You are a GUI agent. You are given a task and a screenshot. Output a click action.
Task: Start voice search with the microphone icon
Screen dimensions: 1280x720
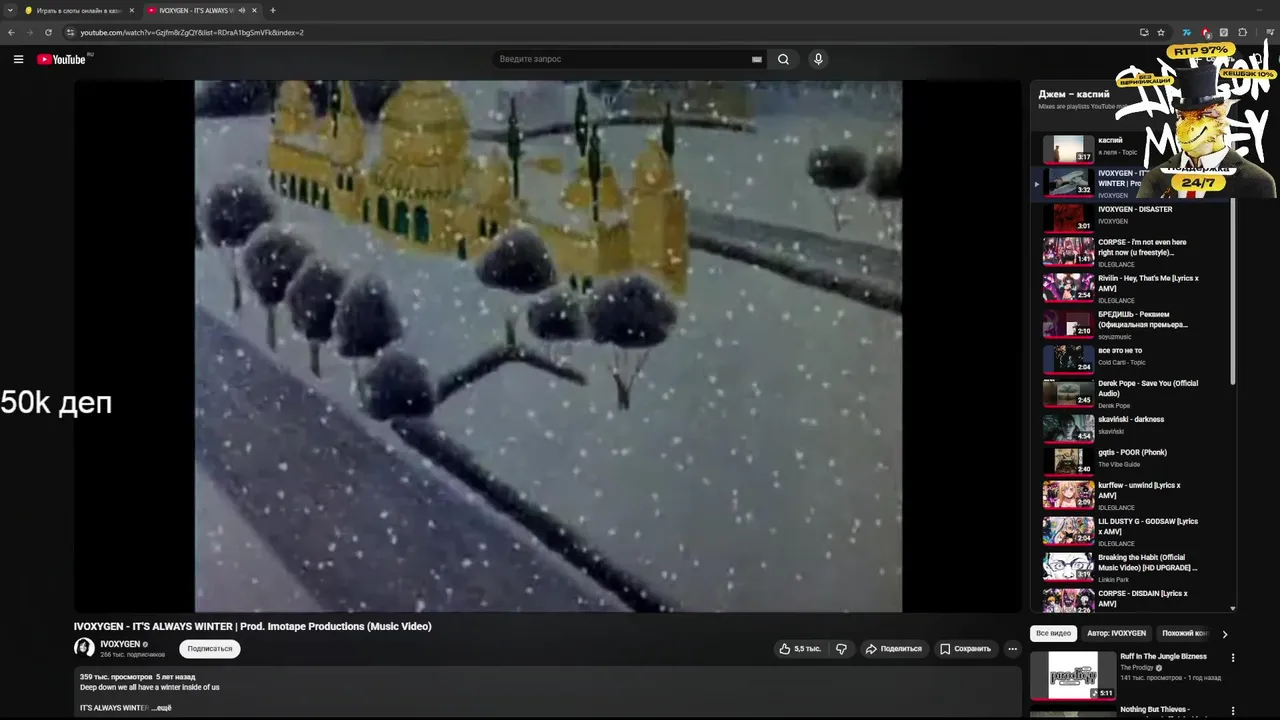(x=818, y=59)
